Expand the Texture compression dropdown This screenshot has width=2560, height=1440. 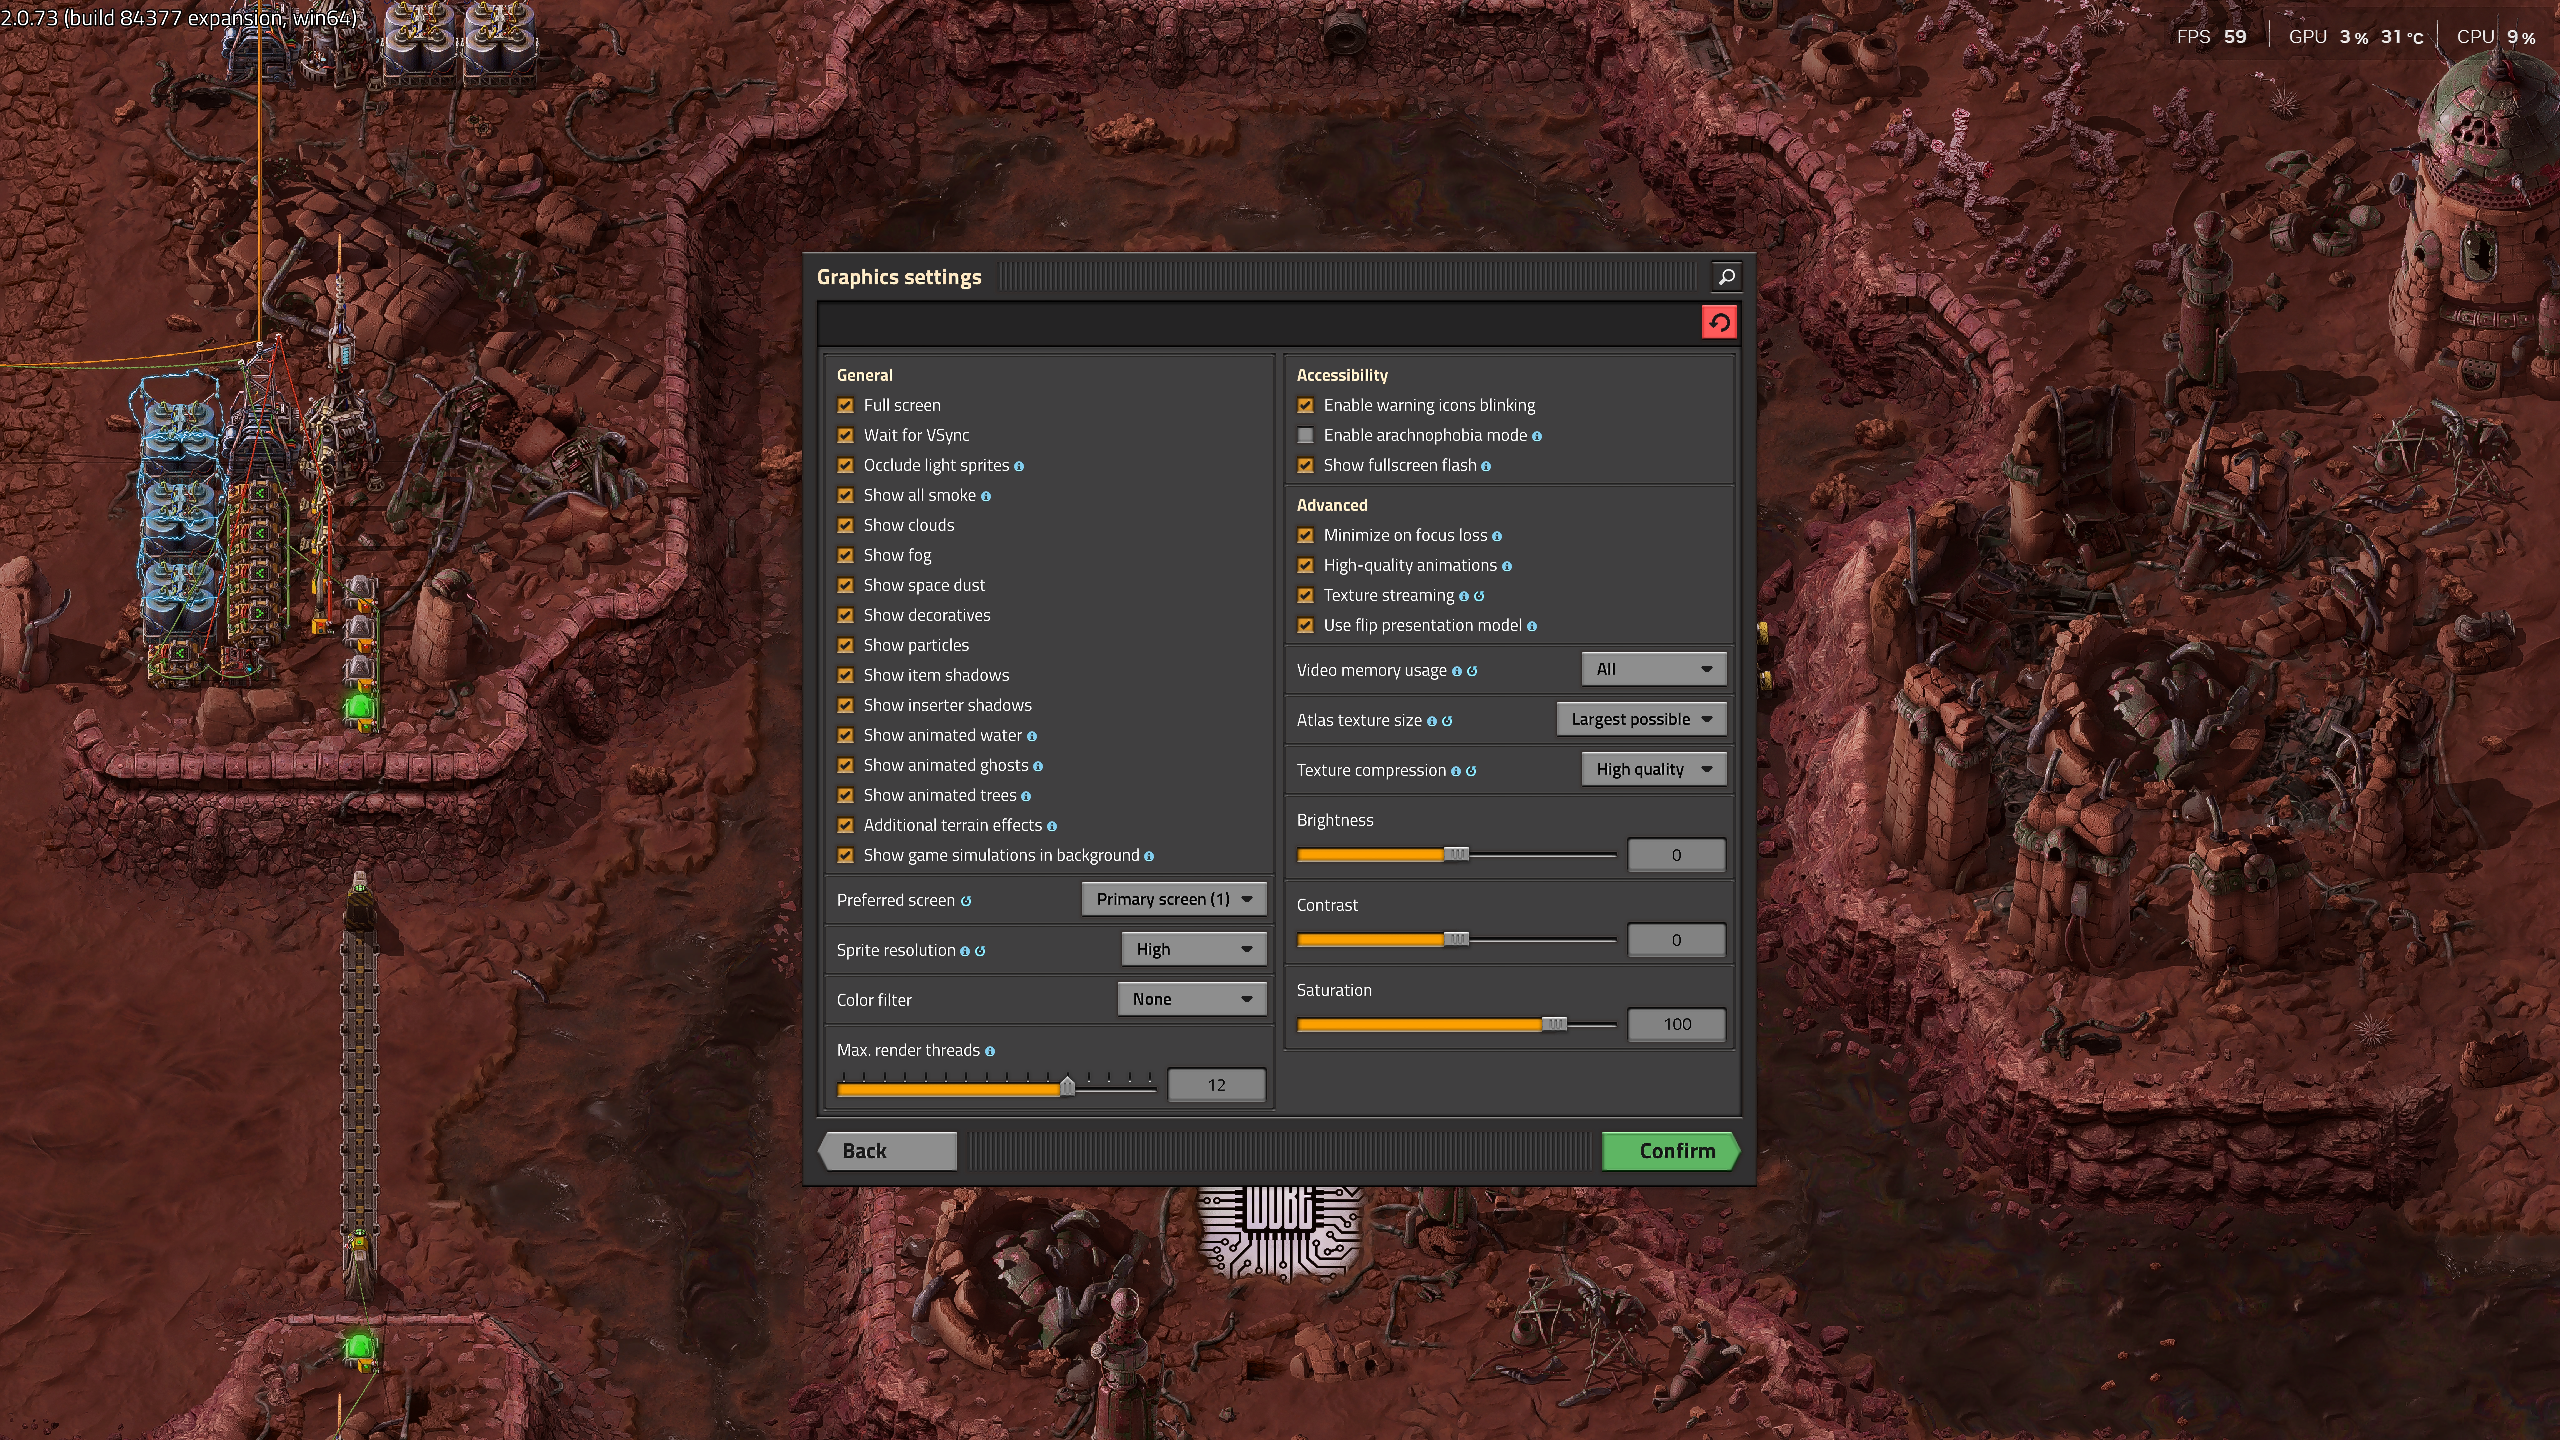click(1654, 769)
